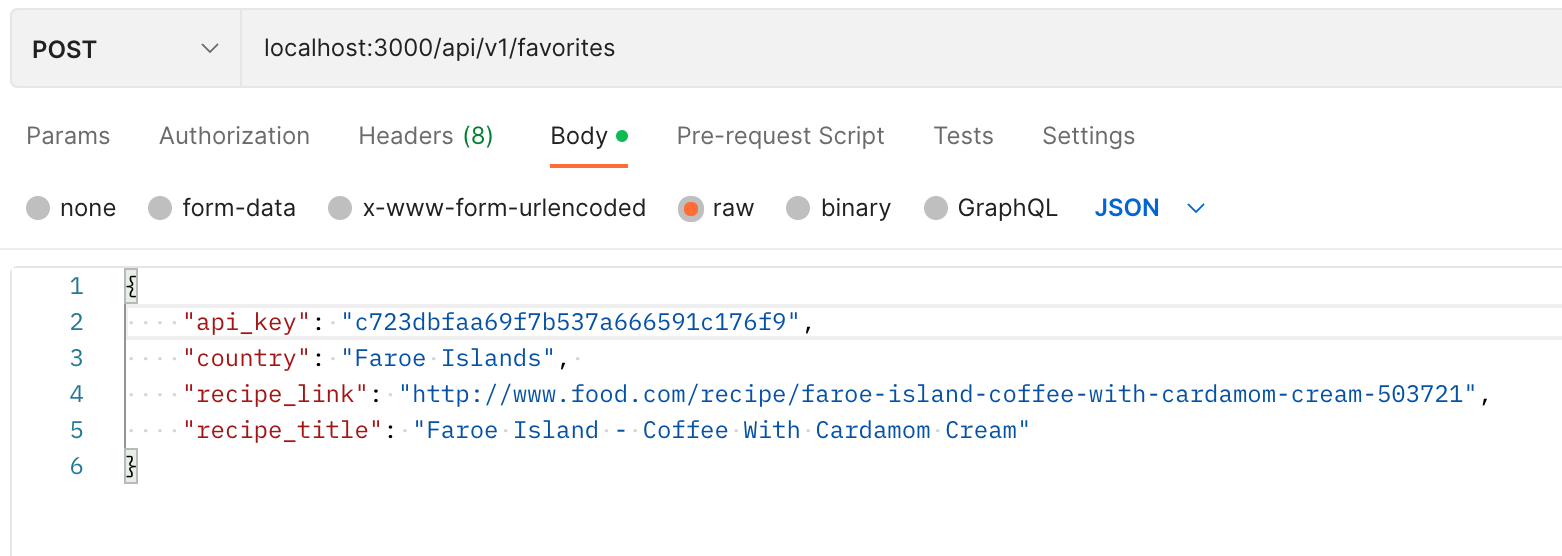Select the Body tab
Screen dimensions: 1562x556
pyautogui.click(x=589, y=136)
